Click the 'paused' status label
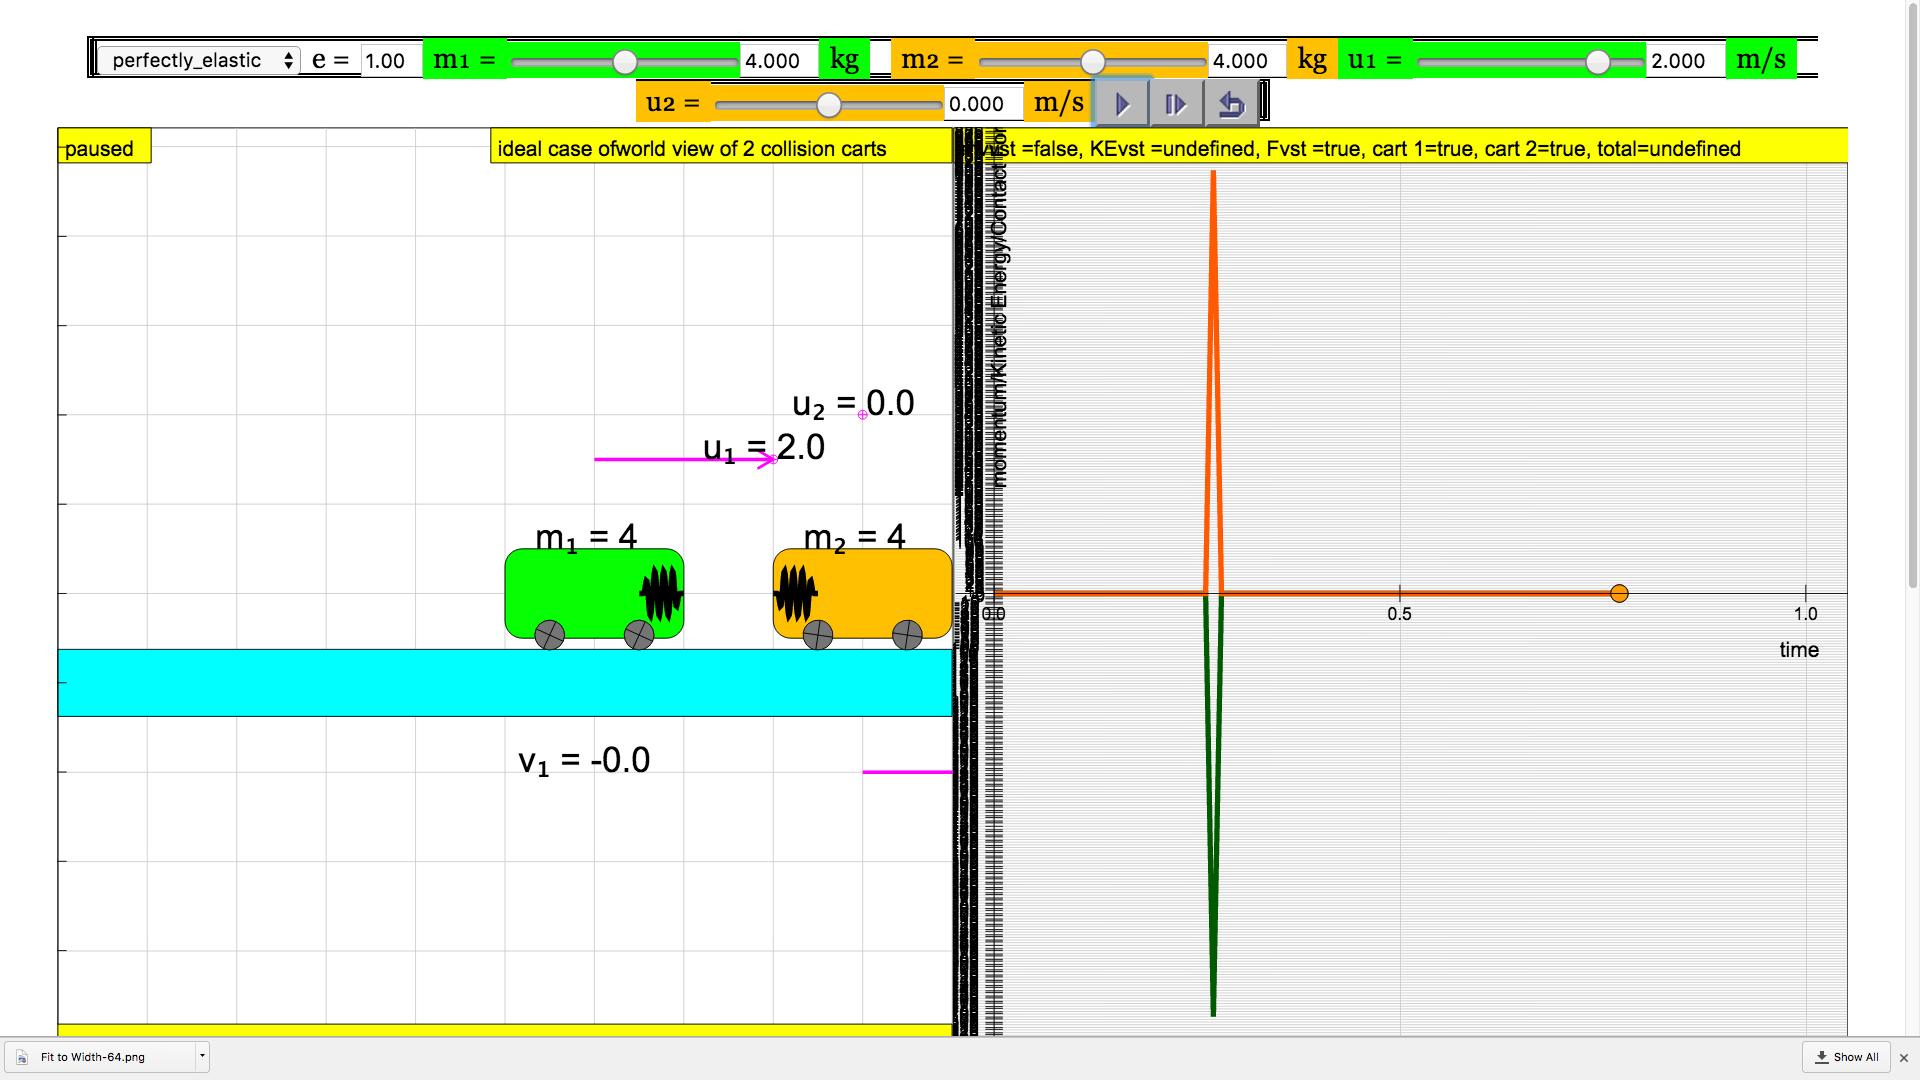 pos(104,148)
